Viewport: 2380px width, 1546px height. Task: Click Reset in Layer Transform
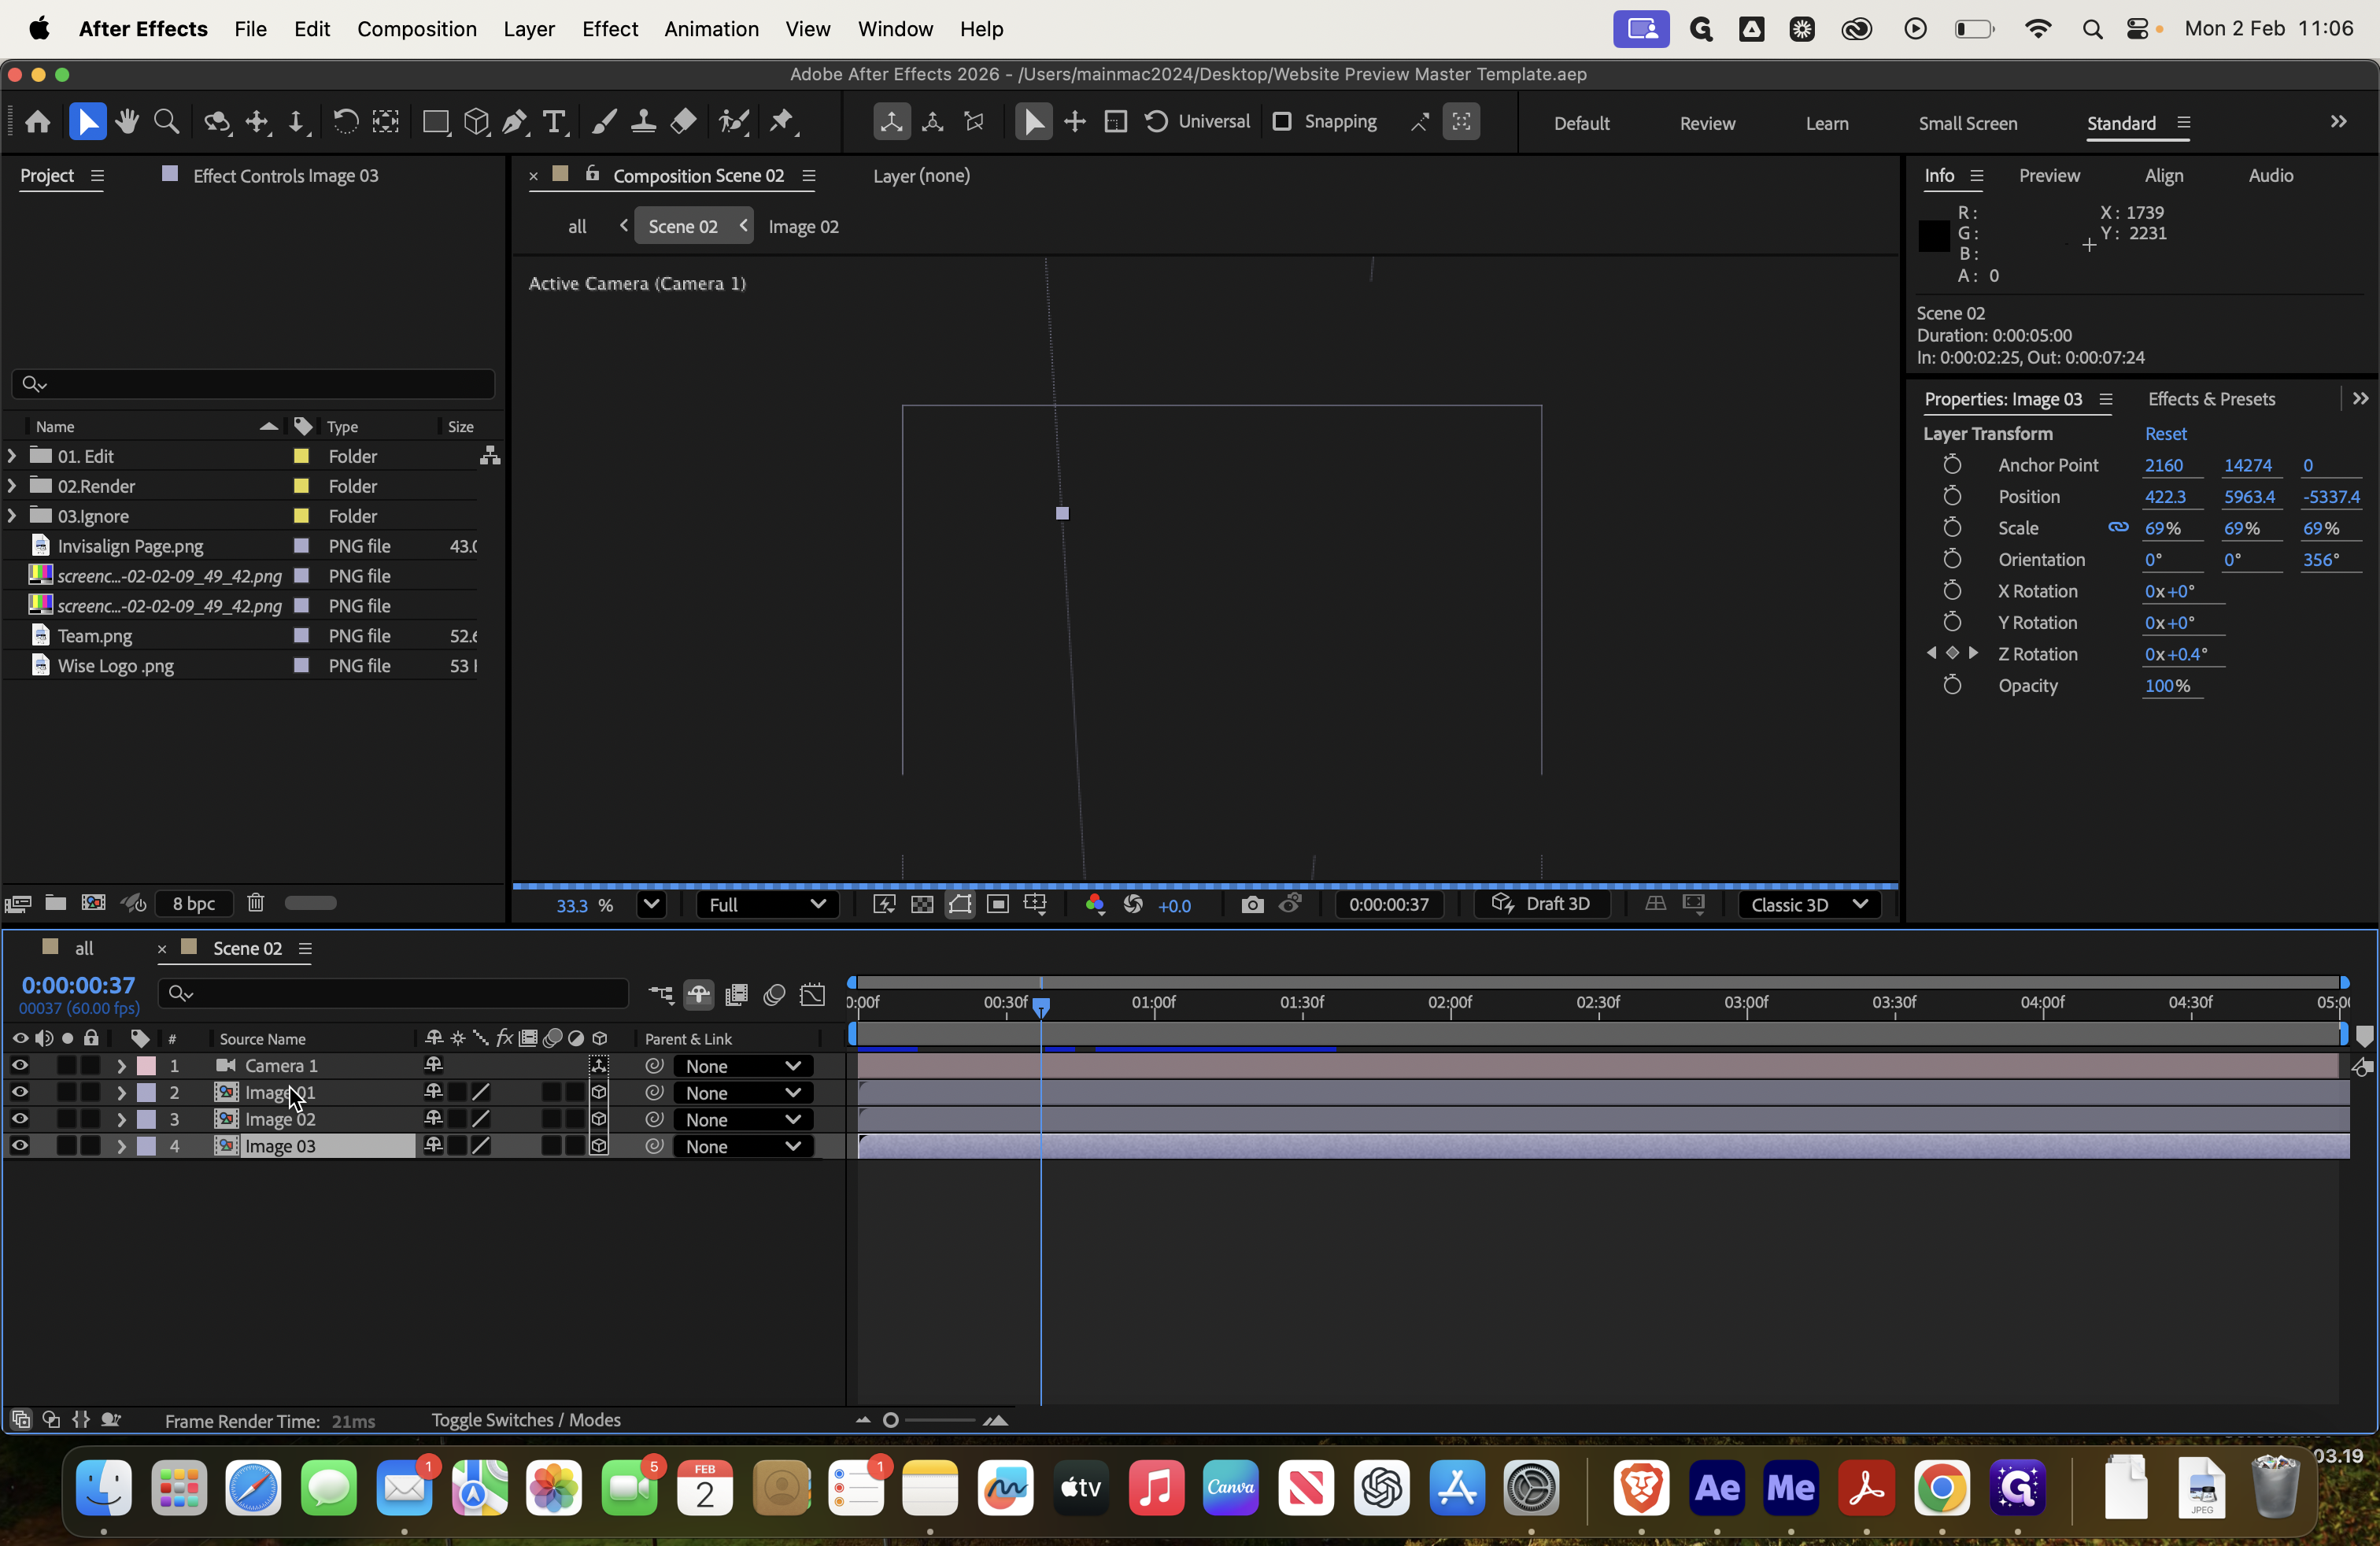pyautogui.click(x=2165, y=433)
